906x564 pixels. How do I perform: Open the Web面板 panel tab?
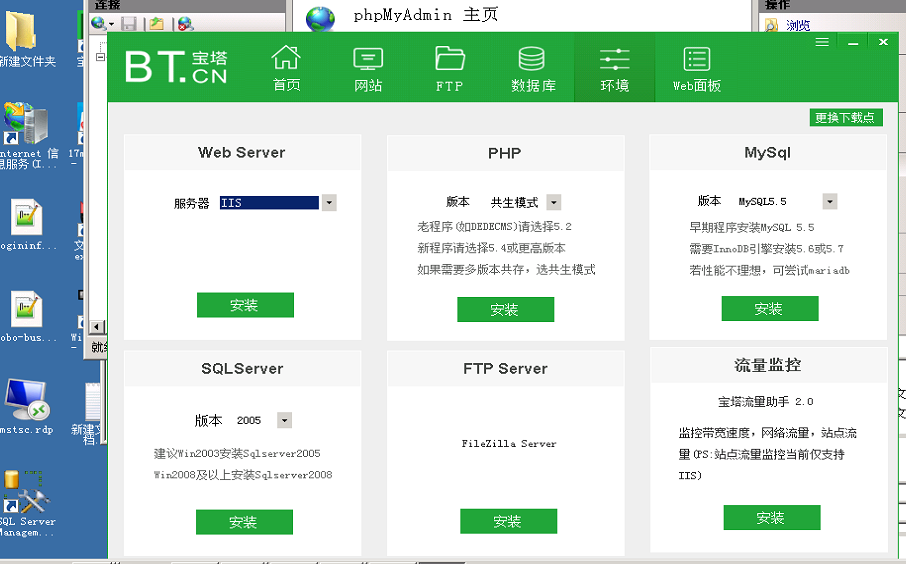(x=697, y=68)
